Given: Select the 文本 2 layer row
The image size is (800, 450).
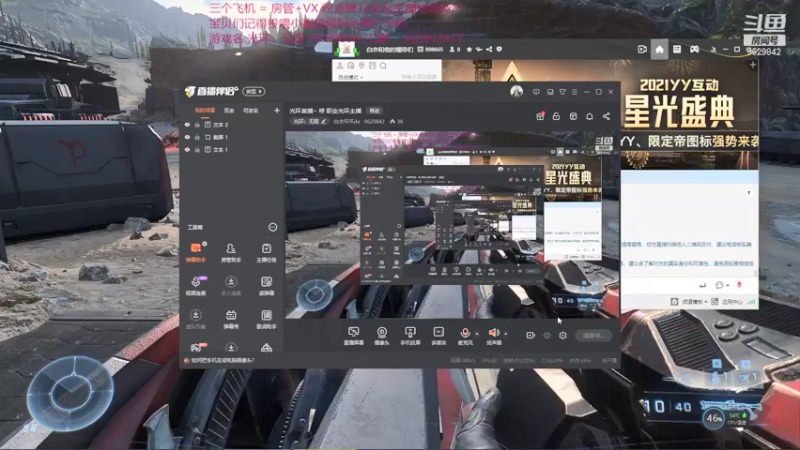Looking at the screenshot, I should (232, 124).
